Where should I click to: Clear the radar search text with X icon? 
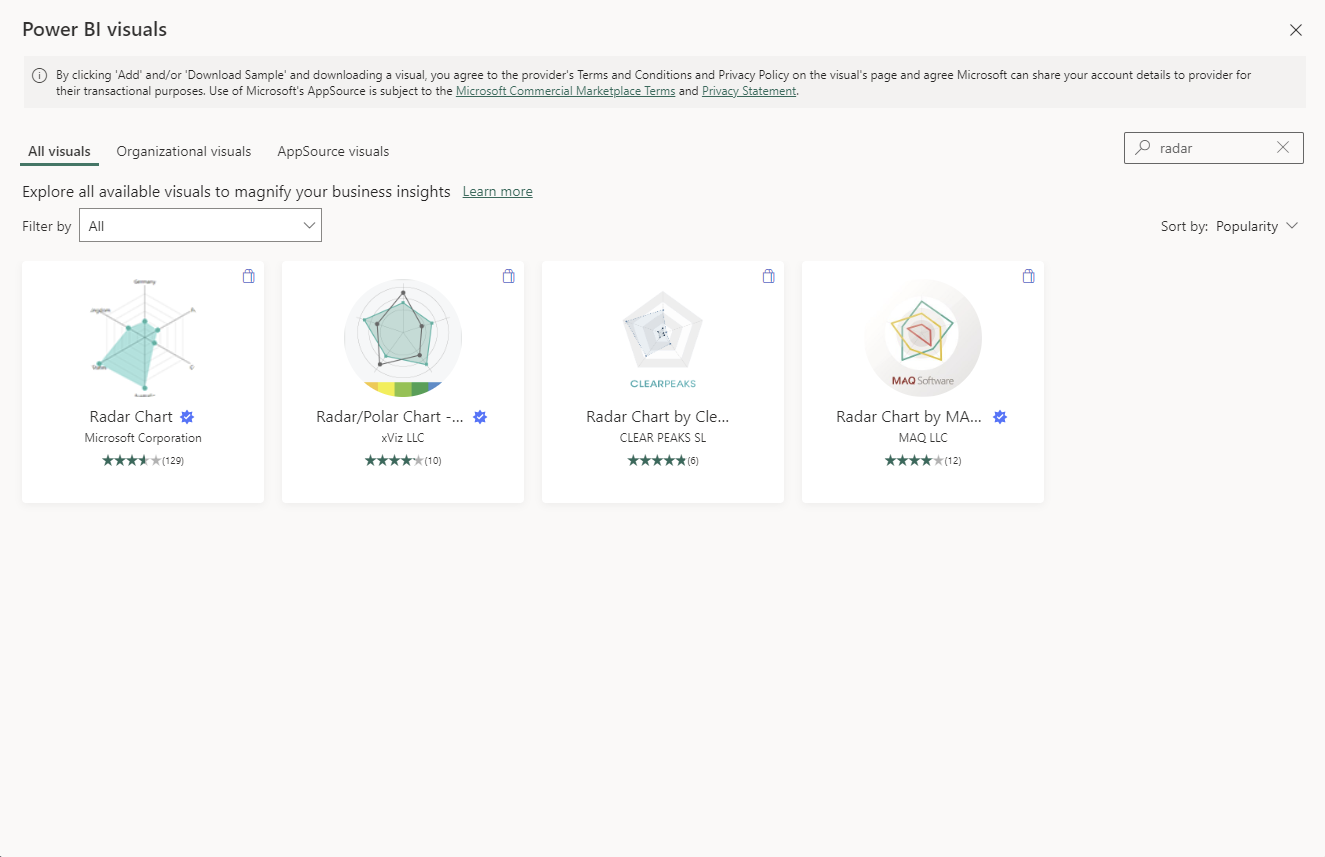point(1283,147)
